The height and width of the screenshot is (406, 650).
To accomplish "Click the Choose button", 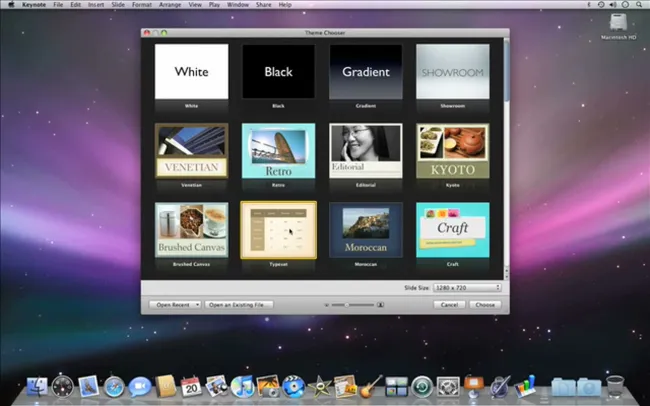I will [485, 305].
